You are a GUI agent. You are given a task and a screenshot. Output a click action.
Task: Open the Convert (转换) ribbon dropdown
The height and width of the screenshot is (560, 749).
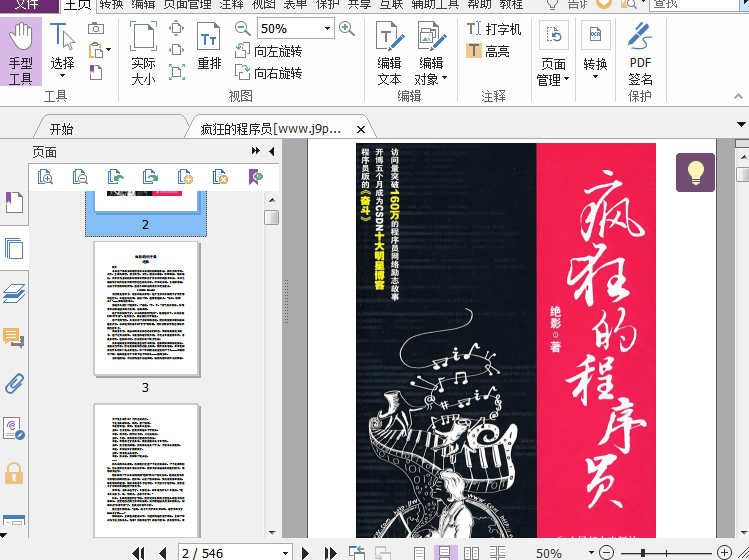click(595, 51)
